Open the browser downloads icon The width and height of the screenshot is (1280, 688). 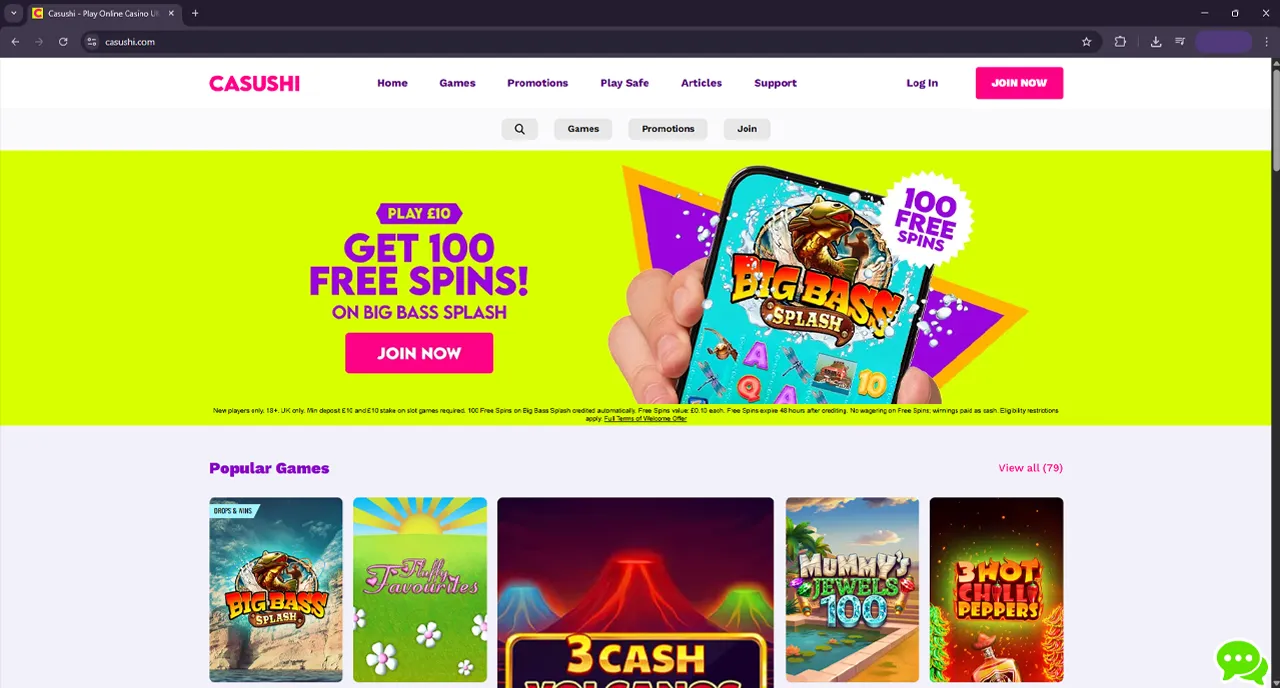tap(1156, 42)
